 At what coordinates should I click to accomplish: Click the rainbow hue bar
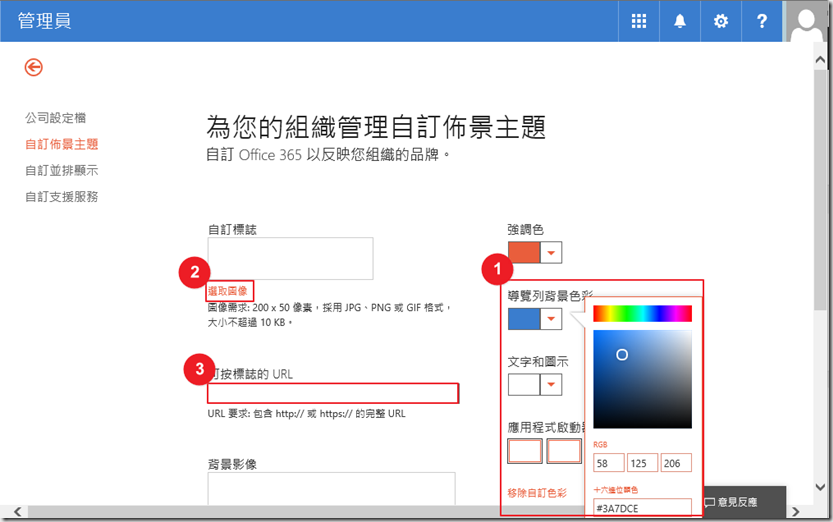642,314
